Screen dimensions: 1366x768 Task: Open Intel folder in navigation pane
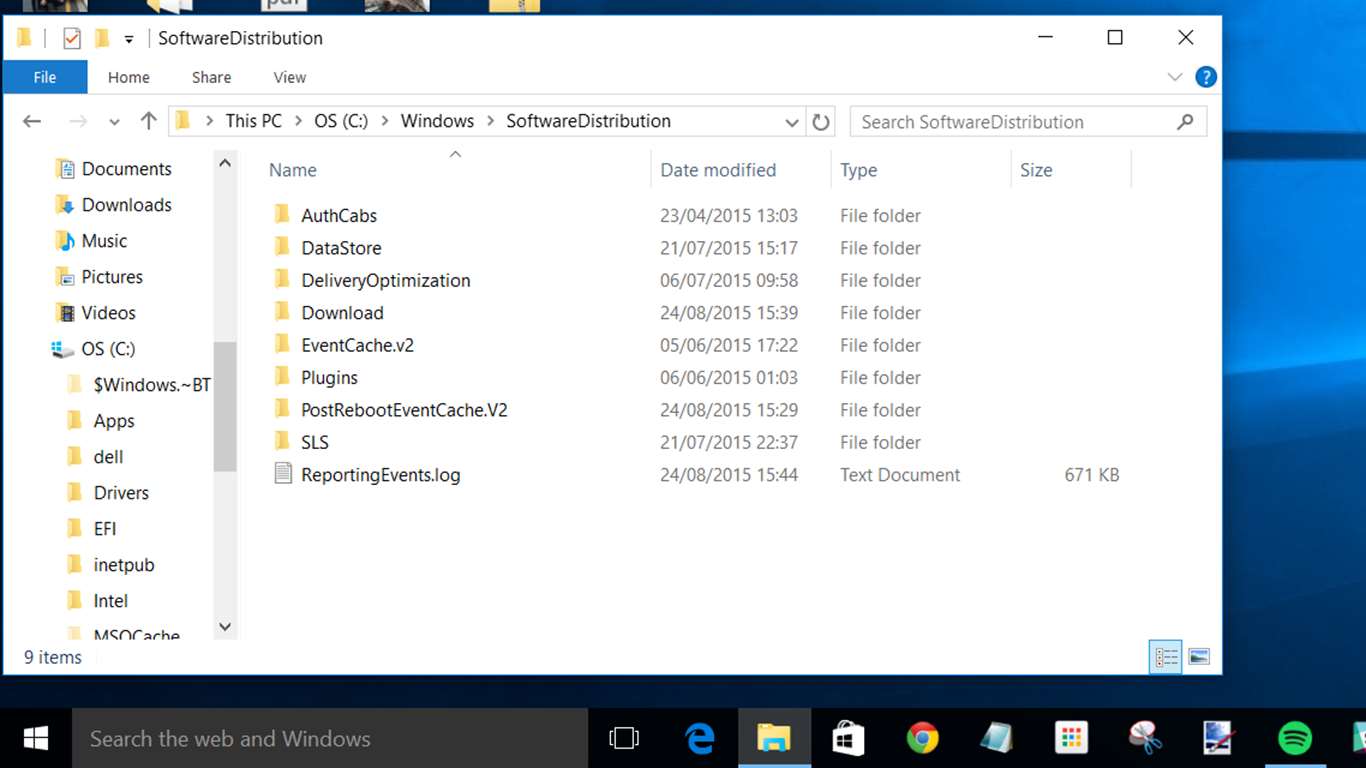click(111, 601)
